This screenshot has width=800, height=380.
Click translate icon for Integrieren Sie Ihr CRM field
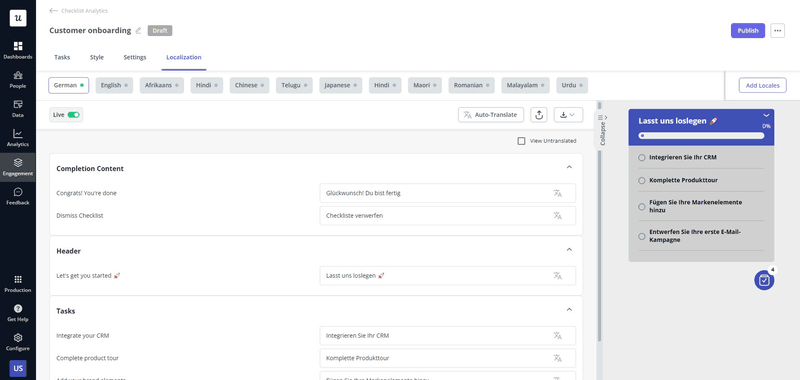pos(557,336)
